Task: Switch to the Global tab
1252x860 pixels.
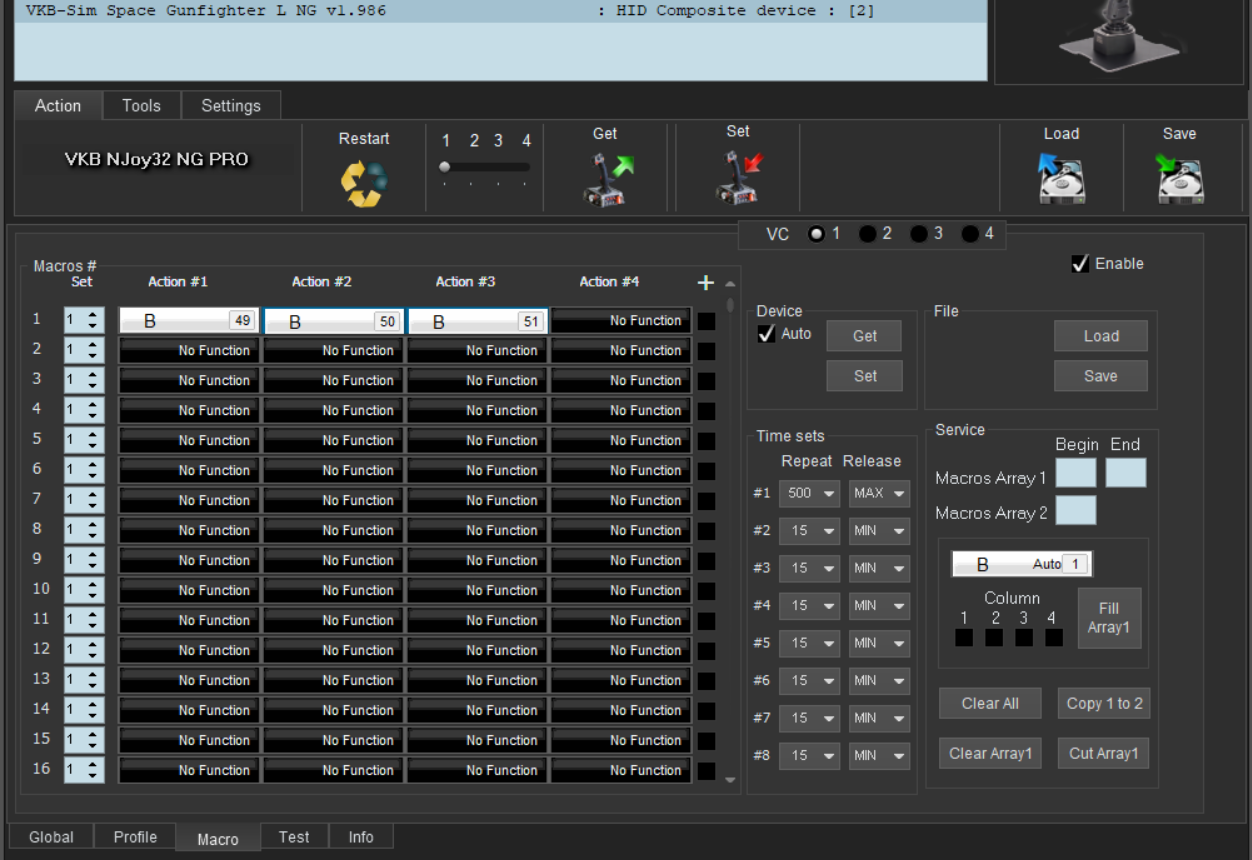Action: 51,837
